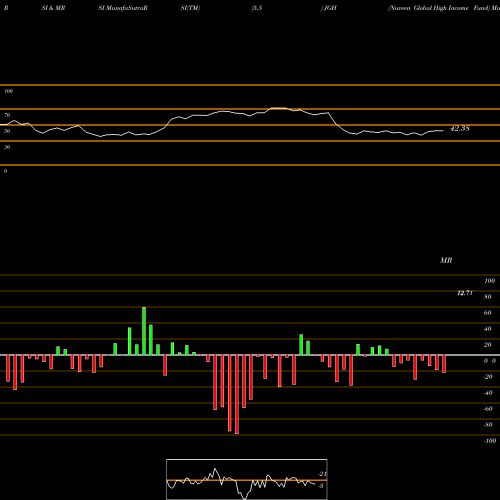Screen dimensions: 500x500
Task: Click the 70 level label on RSI axis
Action: tap(7, 115)
